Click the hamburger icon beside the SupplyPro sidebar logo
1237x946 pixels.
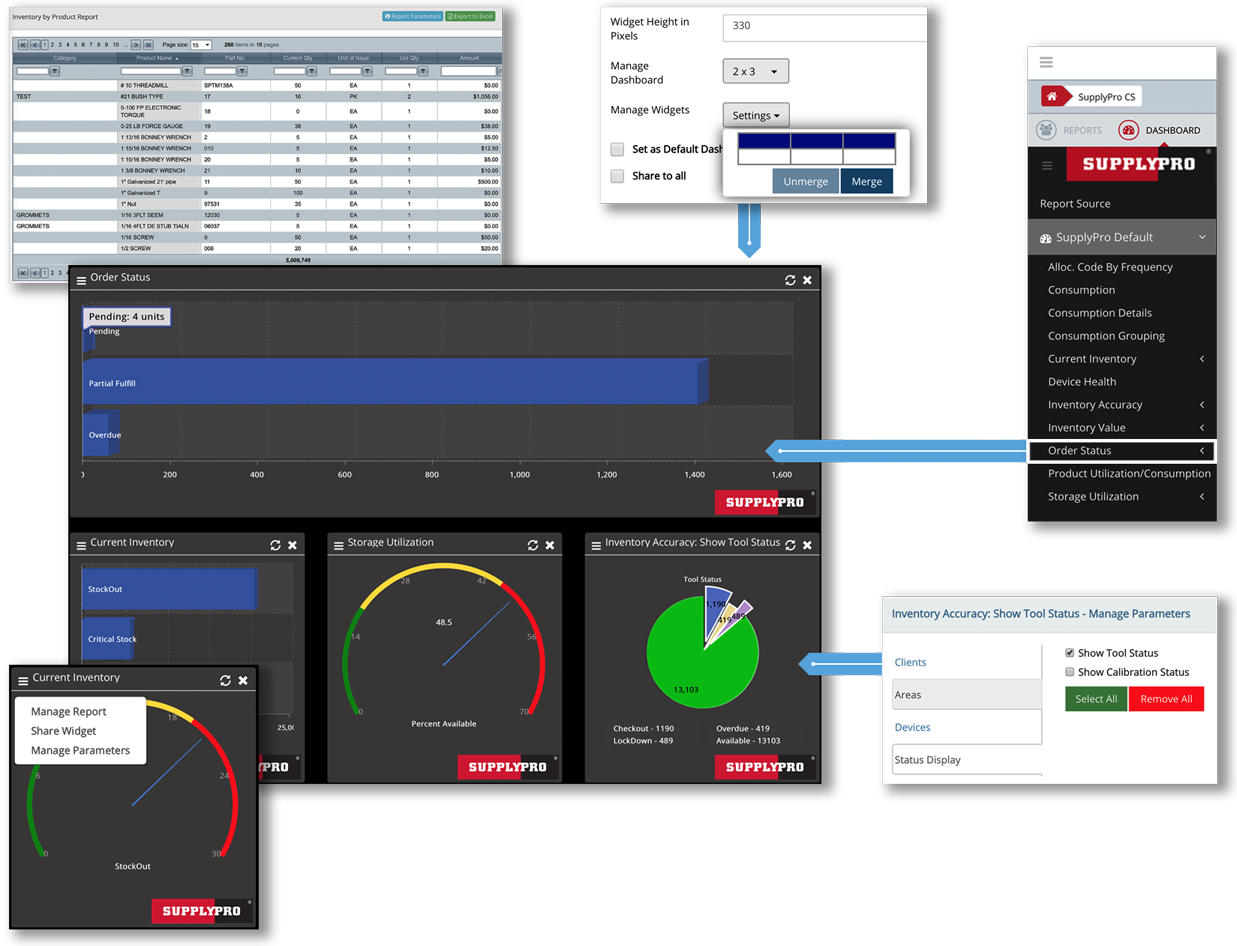tap(1047, 165)
